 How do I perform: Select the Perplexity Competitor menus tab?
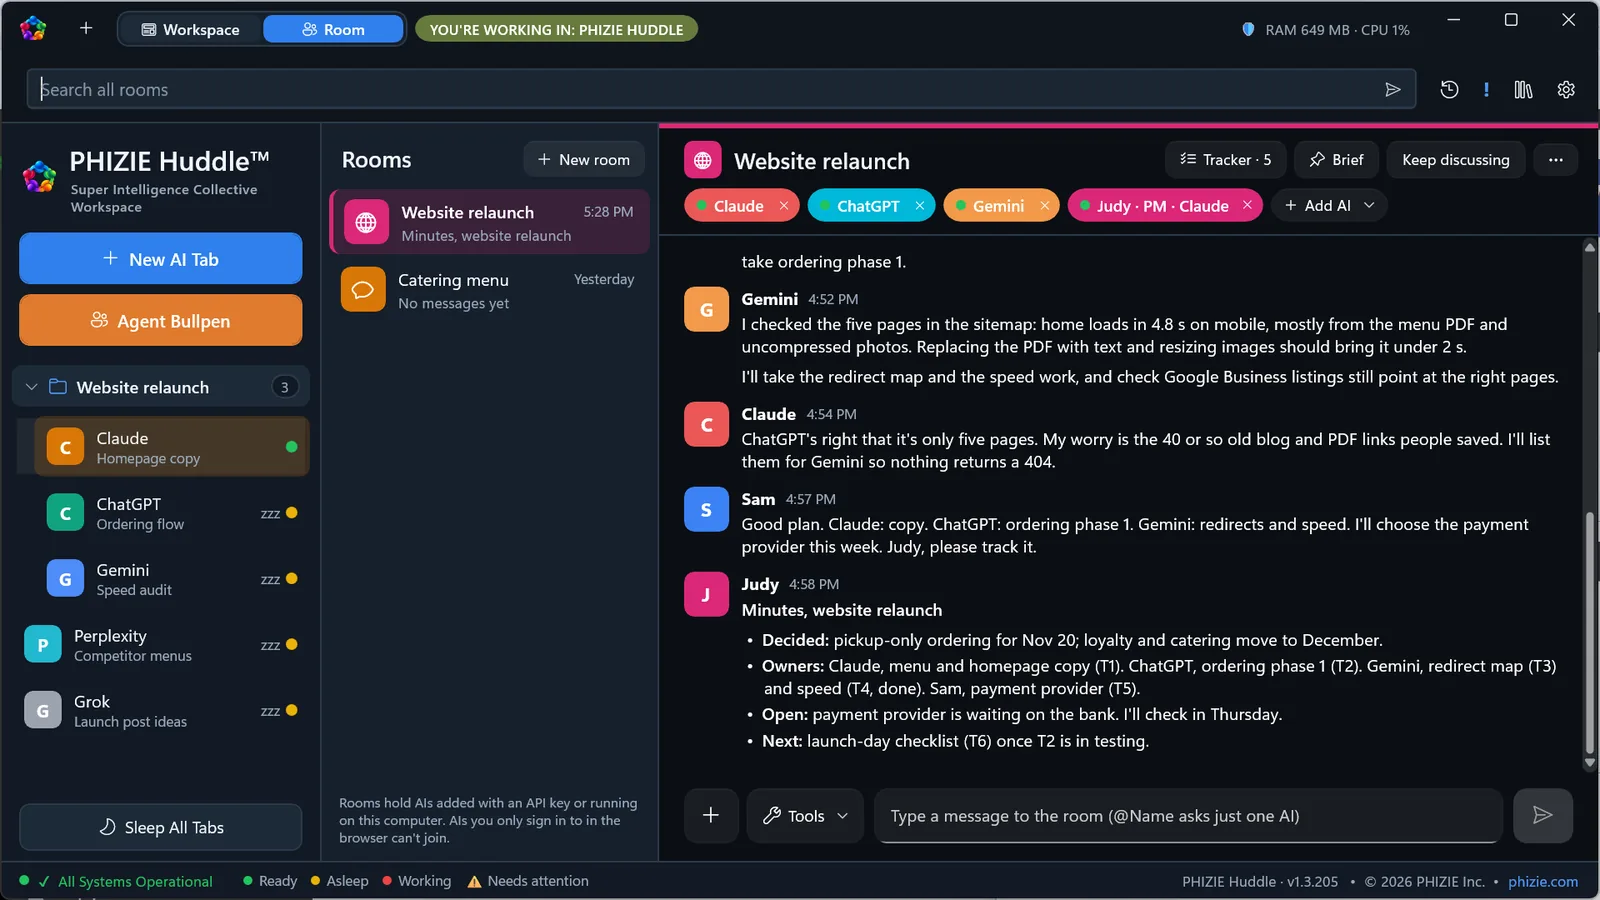160,645
